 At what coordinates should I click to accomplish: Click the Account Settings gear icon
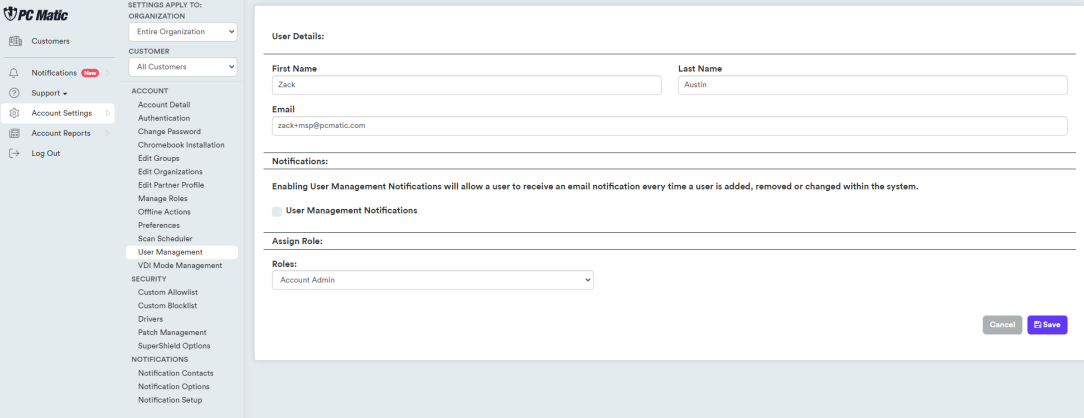(x=15, y=113)
